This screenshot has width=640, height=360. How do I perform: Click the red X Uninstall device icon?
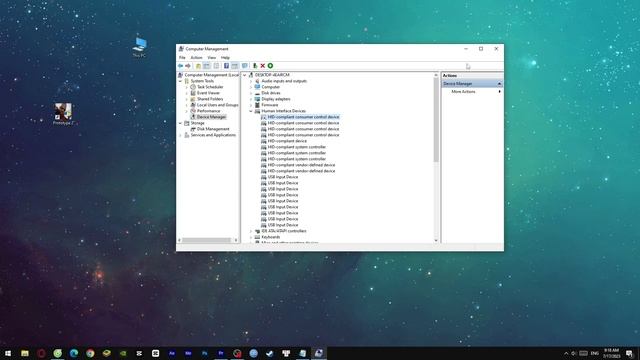pyautogui.click(x=262, y=66)
